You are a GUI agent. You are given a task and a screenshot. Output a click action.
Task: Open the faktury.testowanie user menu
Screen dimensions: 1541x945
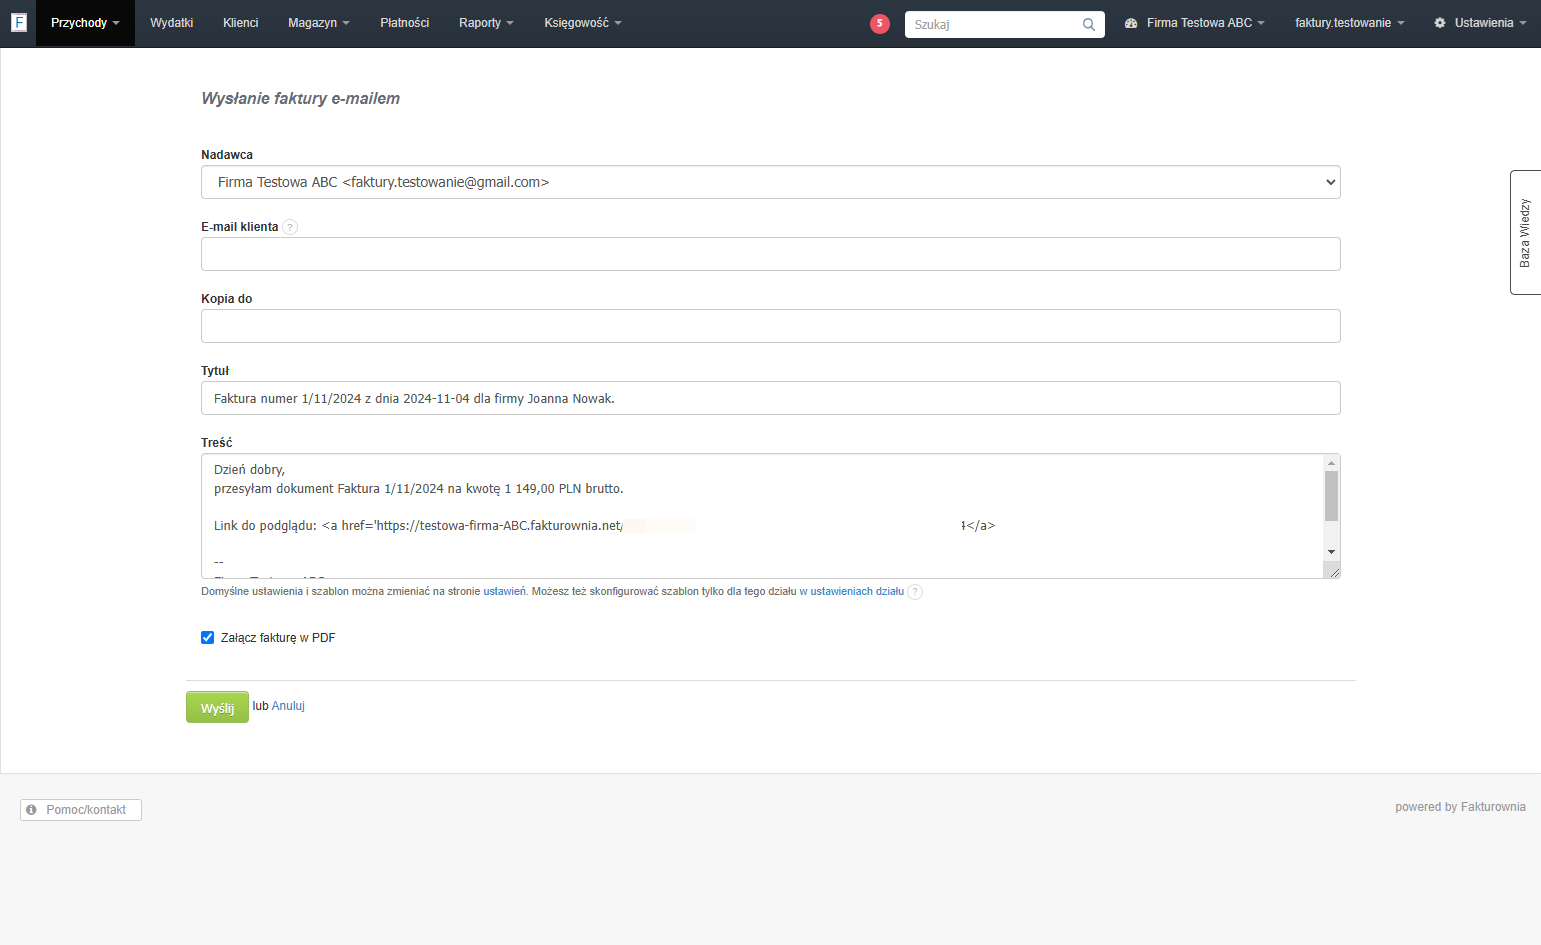pos(1350,23)
